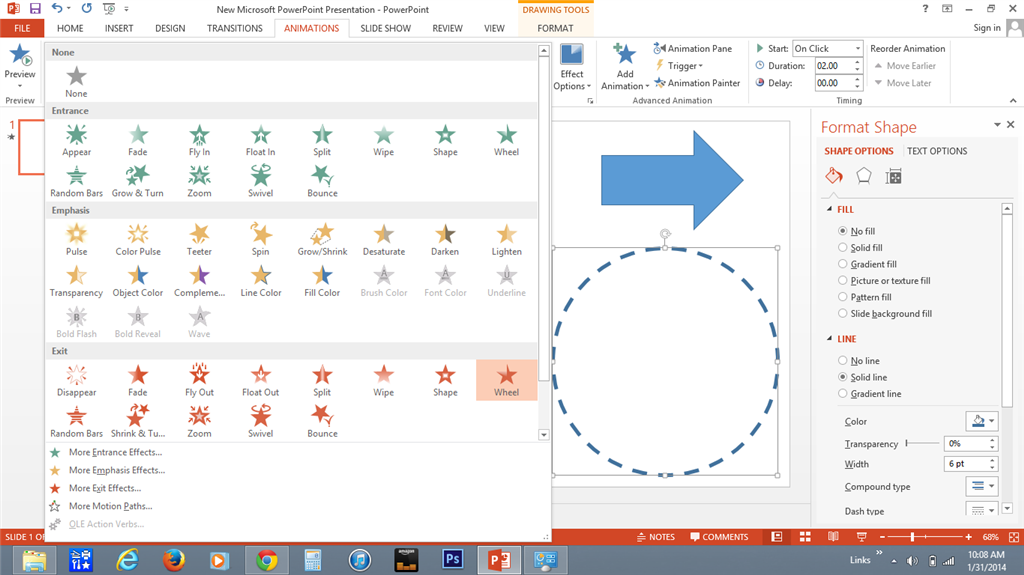Select the None animation star
This screenshot has width=1024, height=575.
(76, 82)
